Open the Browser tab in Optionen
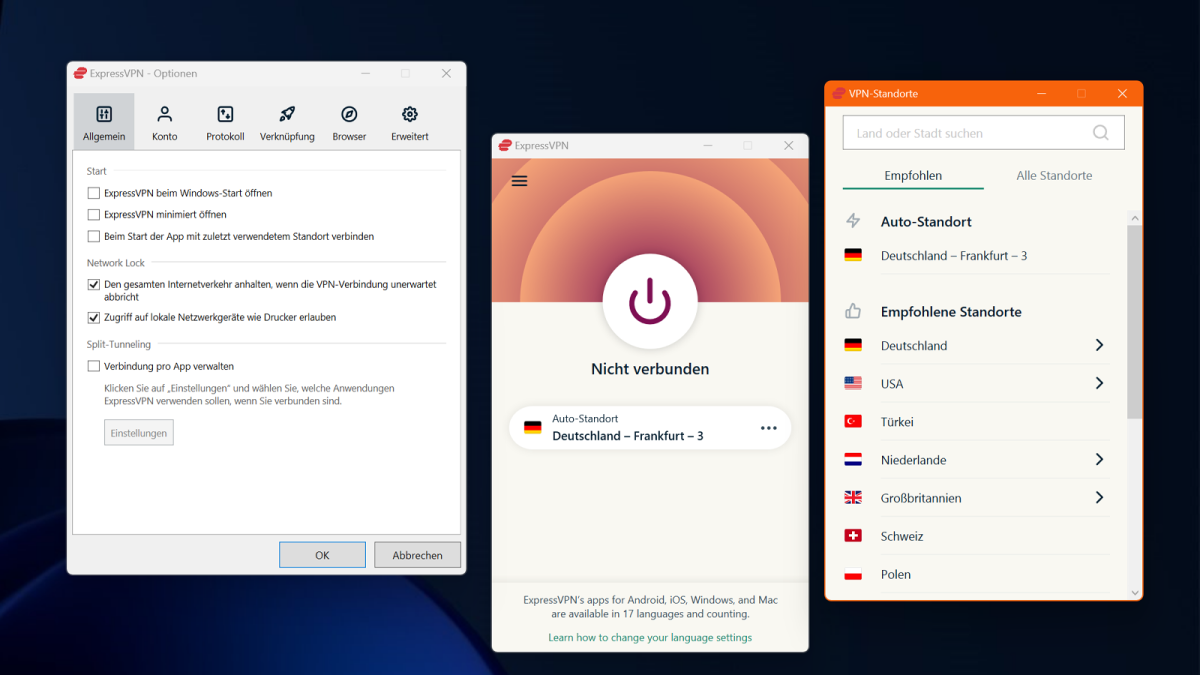 tap(349, 122)
